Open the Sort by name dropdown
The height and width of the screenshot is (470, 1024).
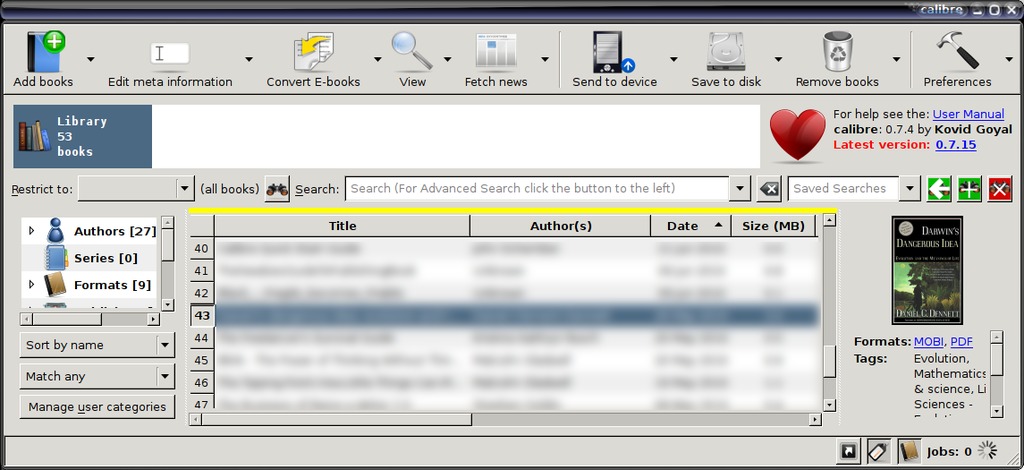click(x=96, y=345)
